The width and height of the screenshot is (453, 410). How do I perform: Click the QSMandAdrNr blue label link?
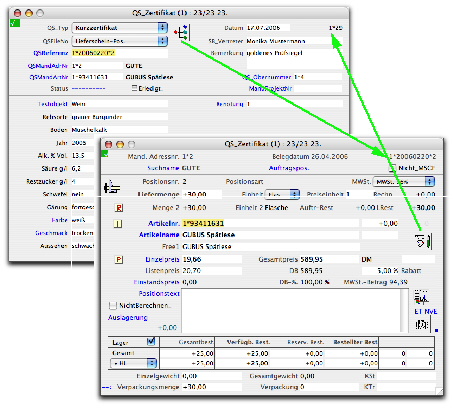(x=48, y=66)
